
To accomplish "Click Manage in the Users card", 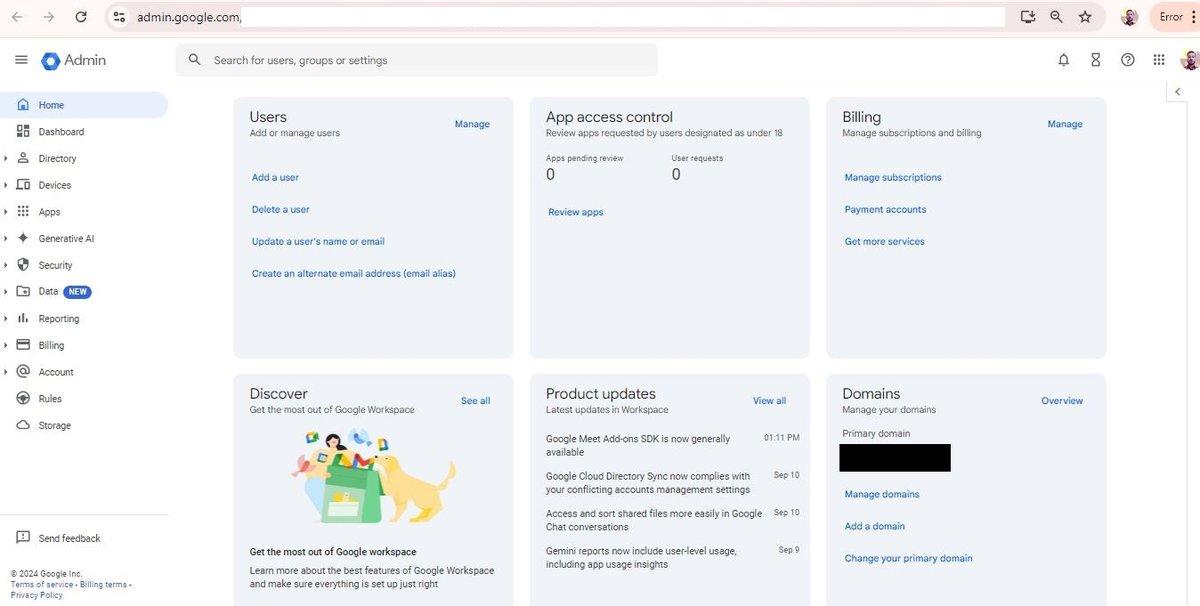I will pyautogui.click(x=472, y=124).
